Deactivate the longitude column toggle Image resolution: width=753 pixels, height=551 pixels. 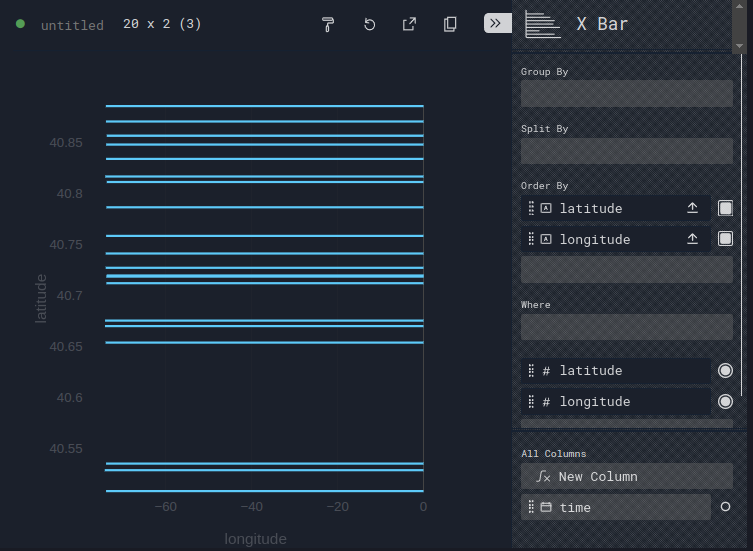(x=725, y=401)
